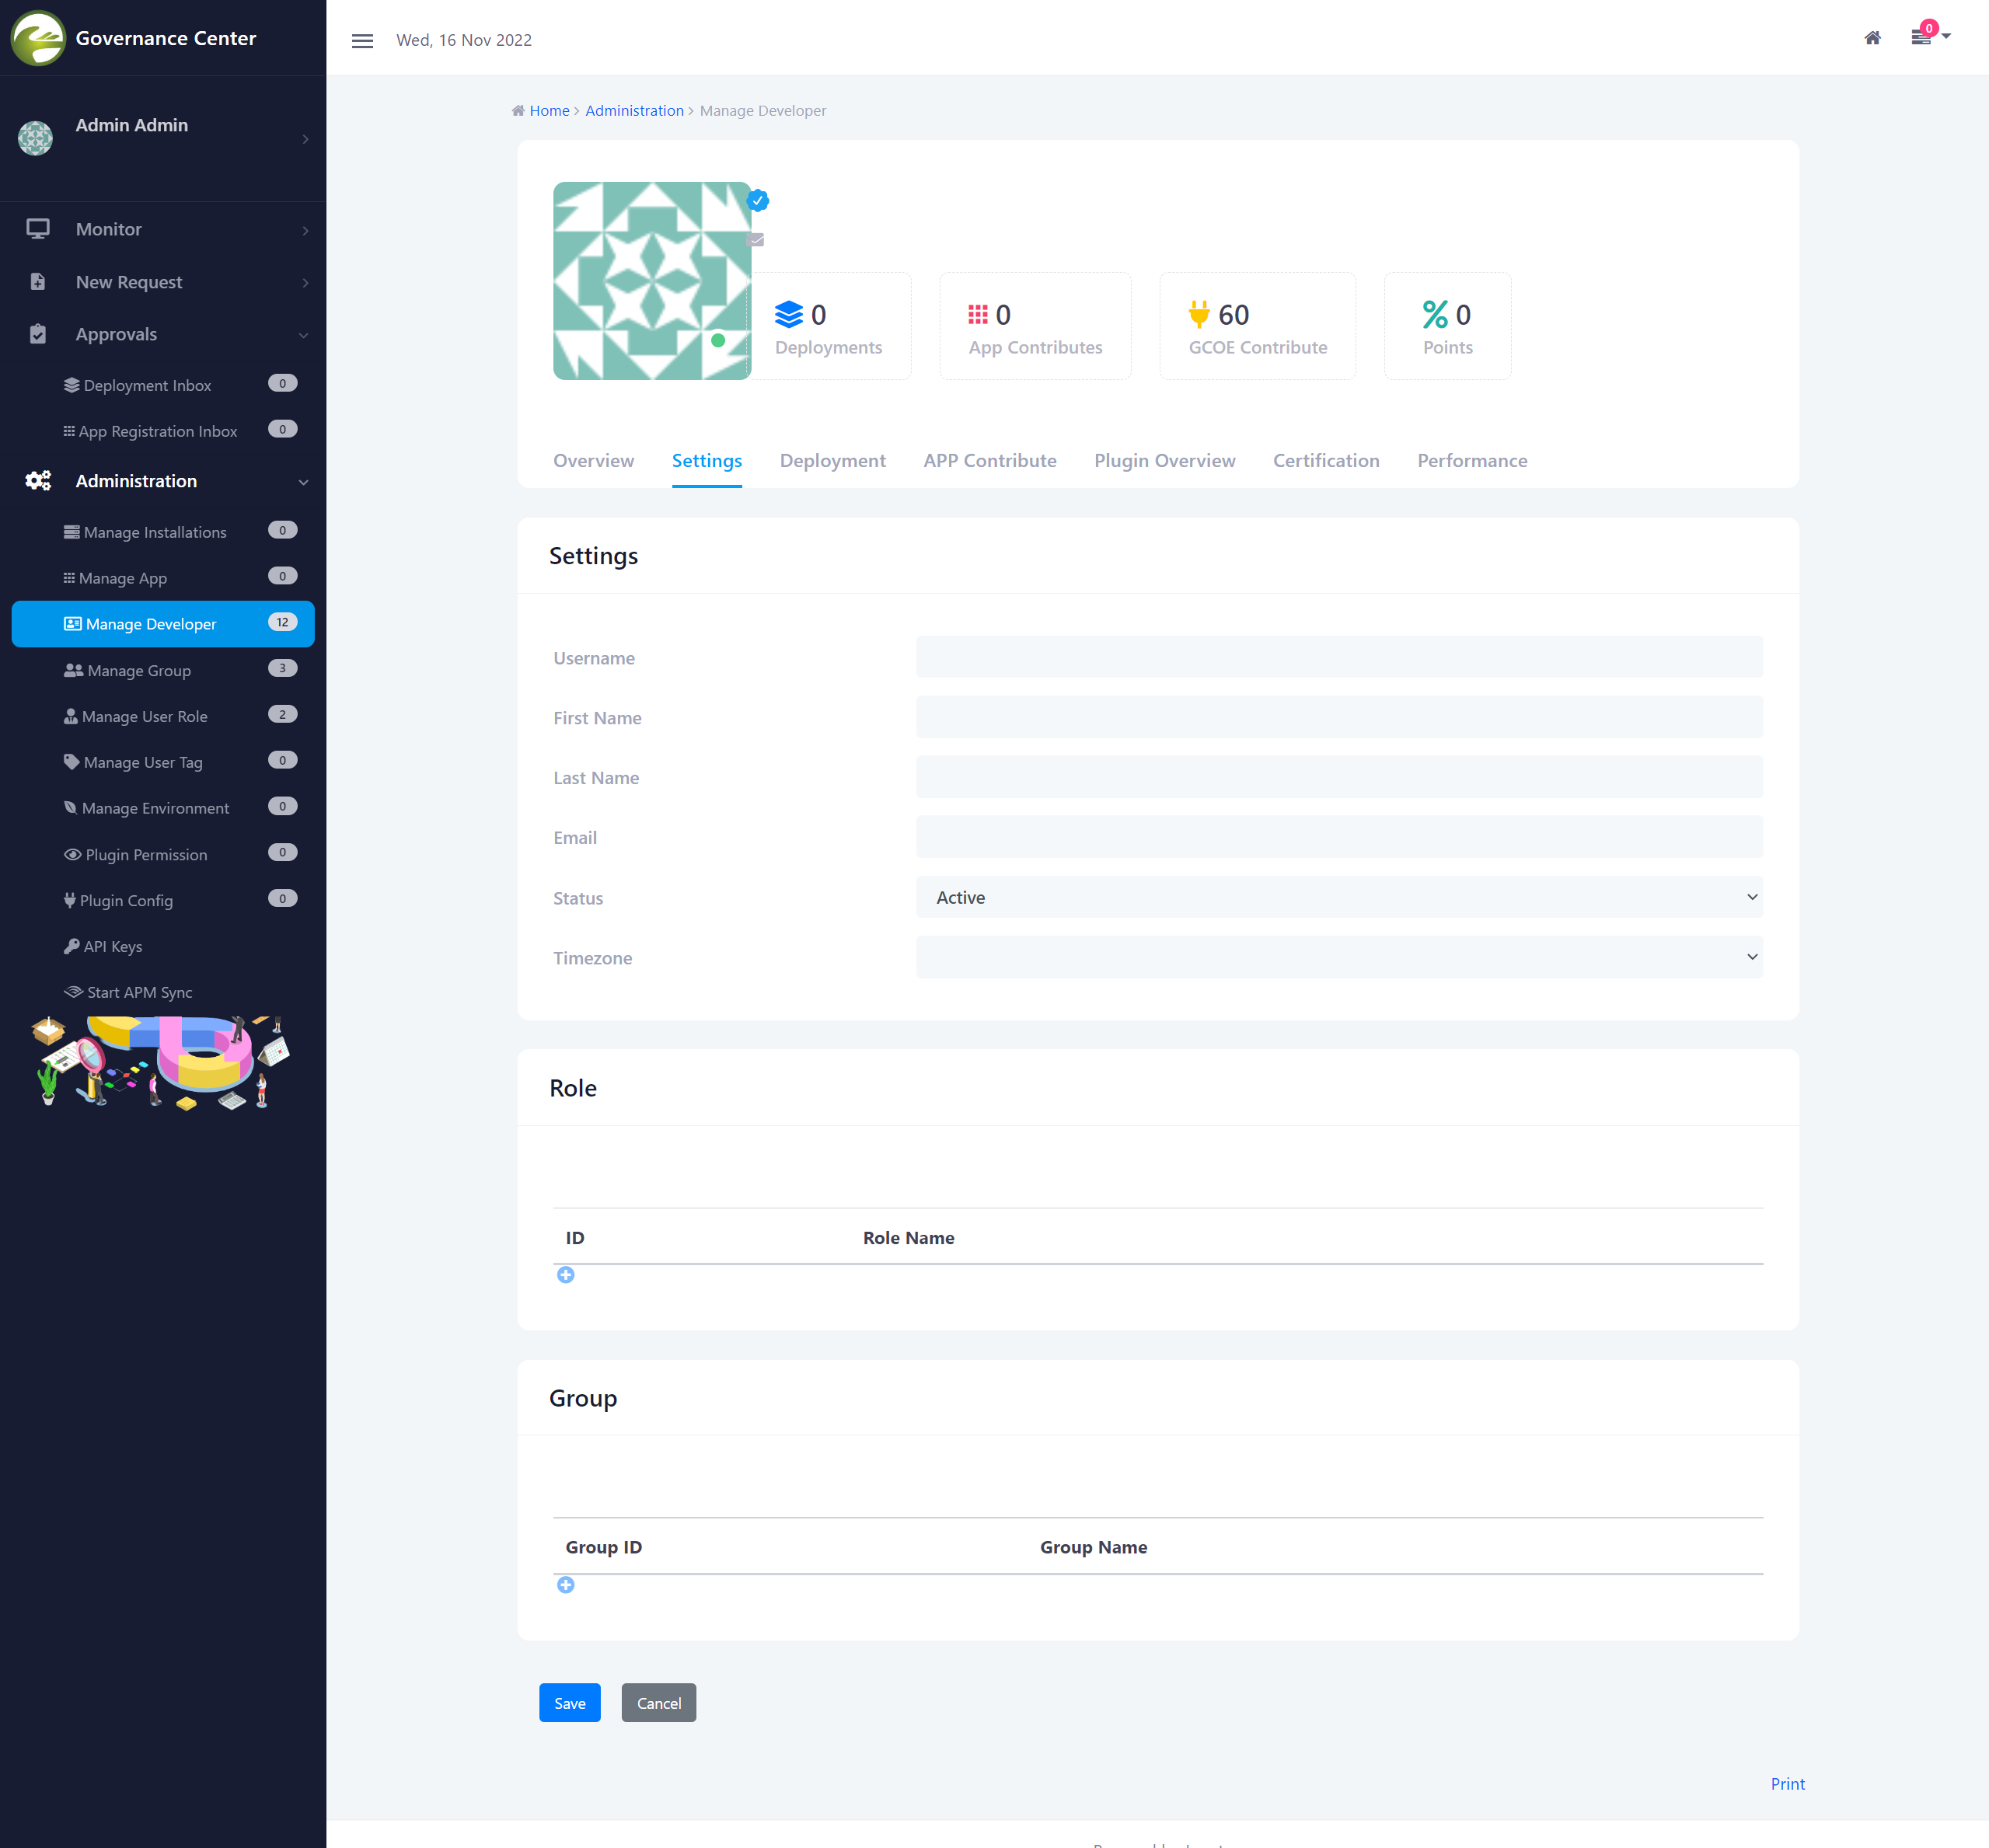Viewport: 1989px width, 1848px height.
Task: Click the verified checkmark badge on avatar
Action: click(x=758, y=201)
